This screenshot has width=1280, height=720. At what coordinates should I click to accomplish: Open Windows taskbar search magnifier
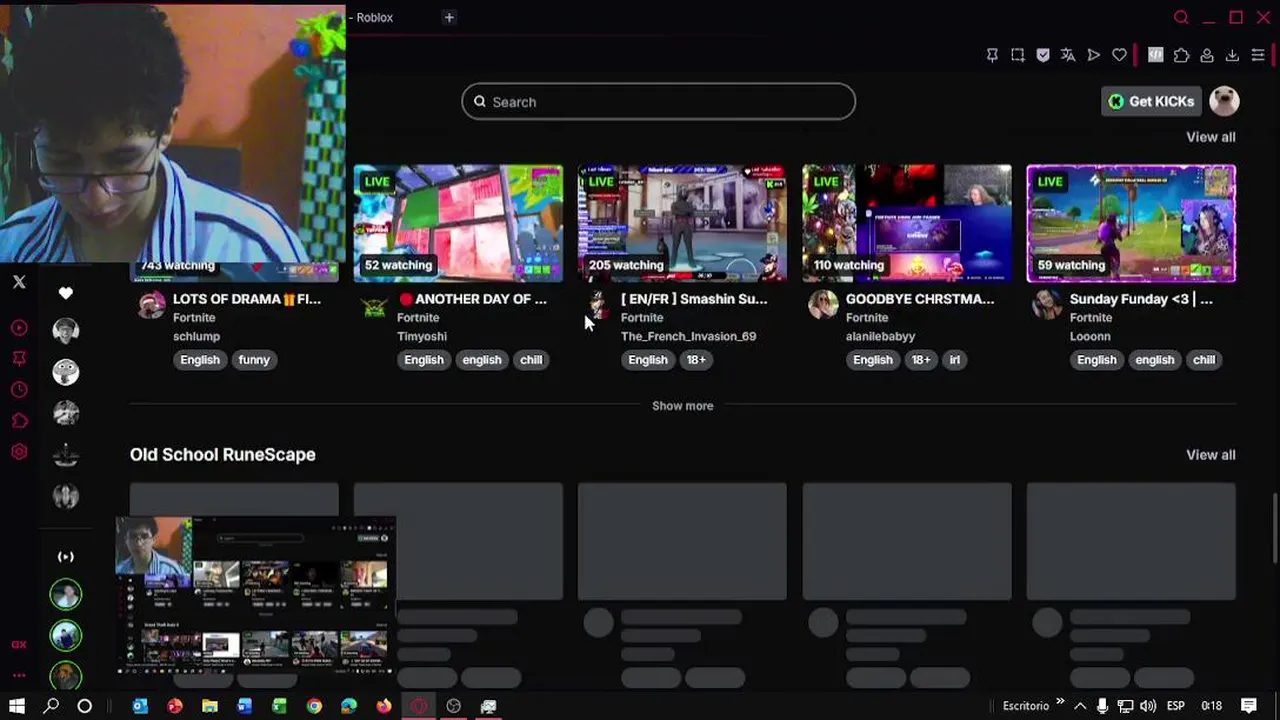[51, 706]
